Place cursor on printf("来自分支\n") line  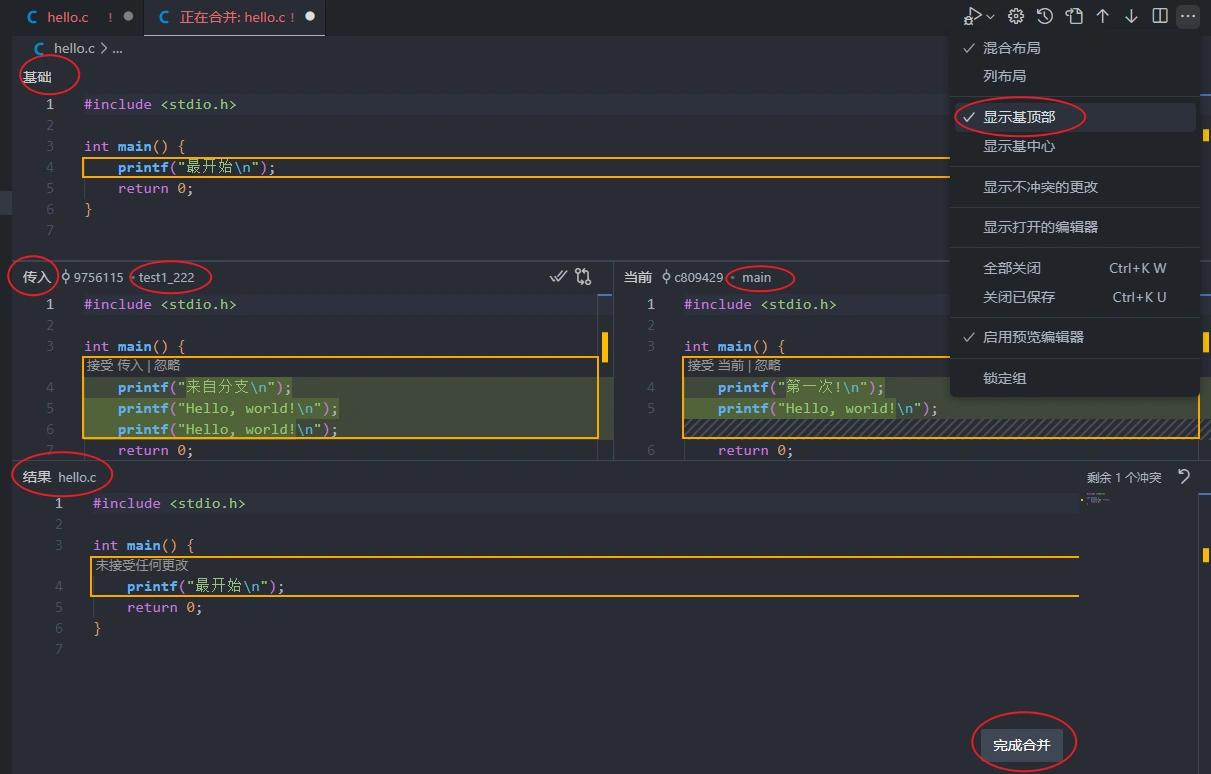pyautogui.click(x=205, y=387)
